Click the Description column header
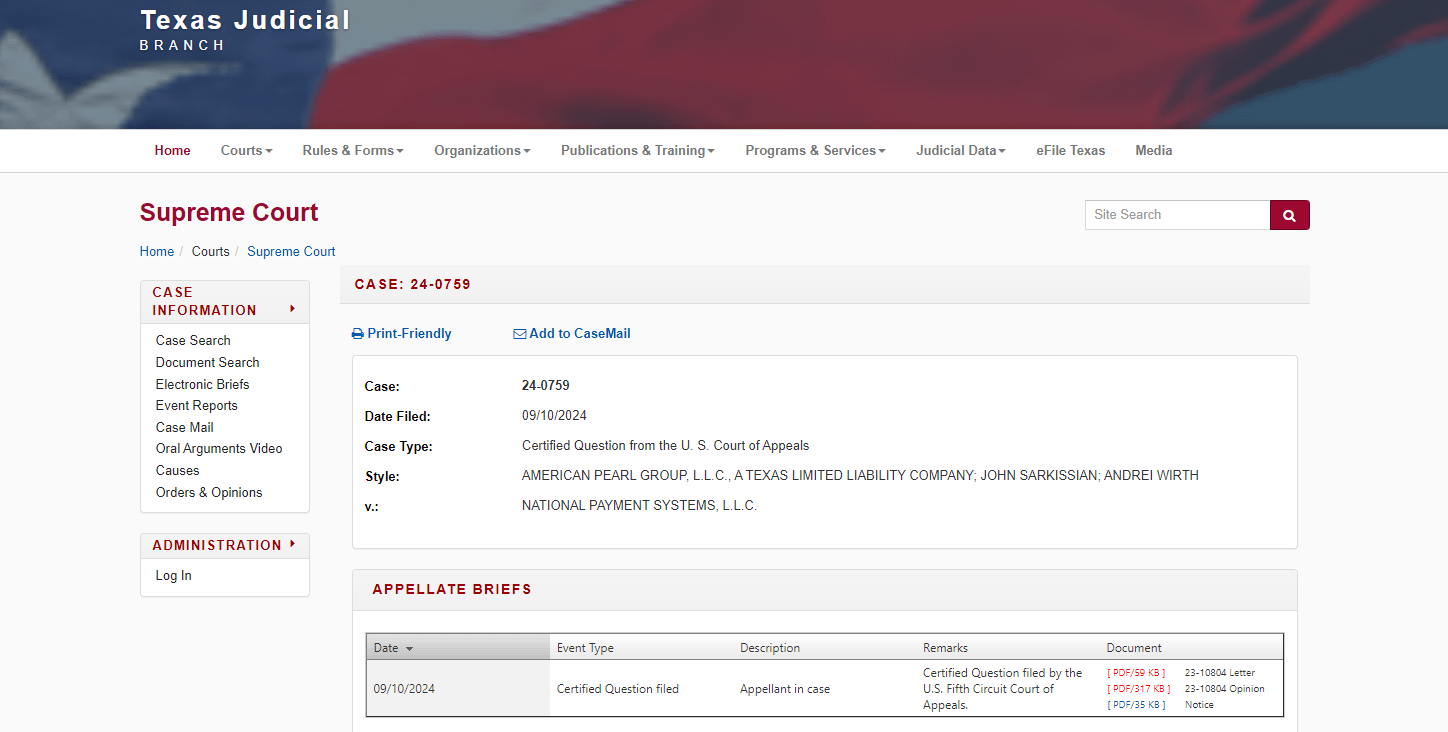This screenshot has width=1448, height=732. tap(770, 648)
